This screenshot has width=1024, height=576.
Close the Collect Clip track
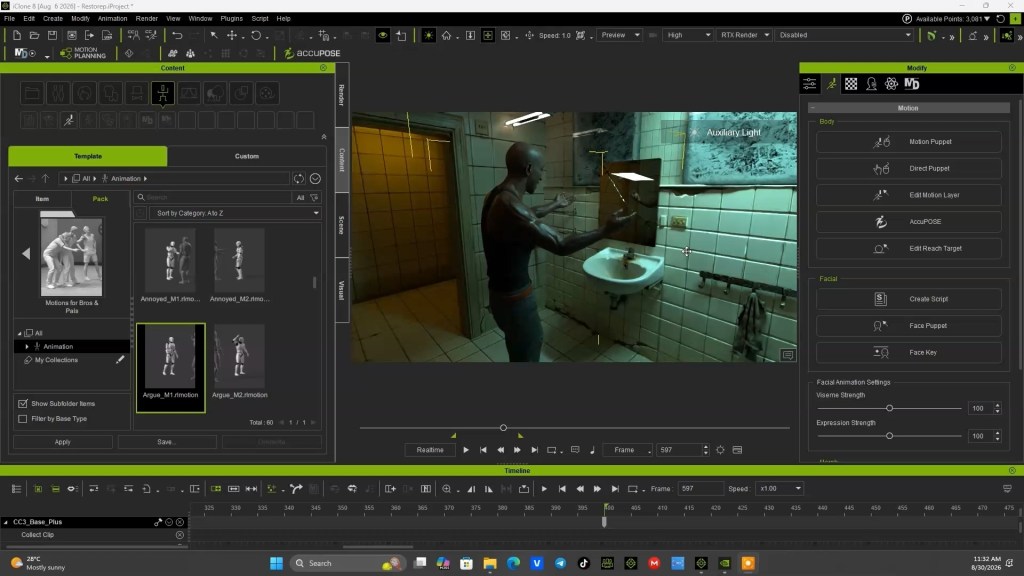click(180, 535)
